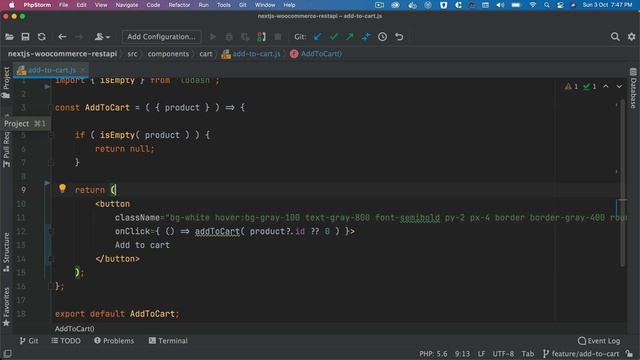This screenshot has height=360, width=640.
Task: Open the Problems tool window
Action: pos(114,341)
